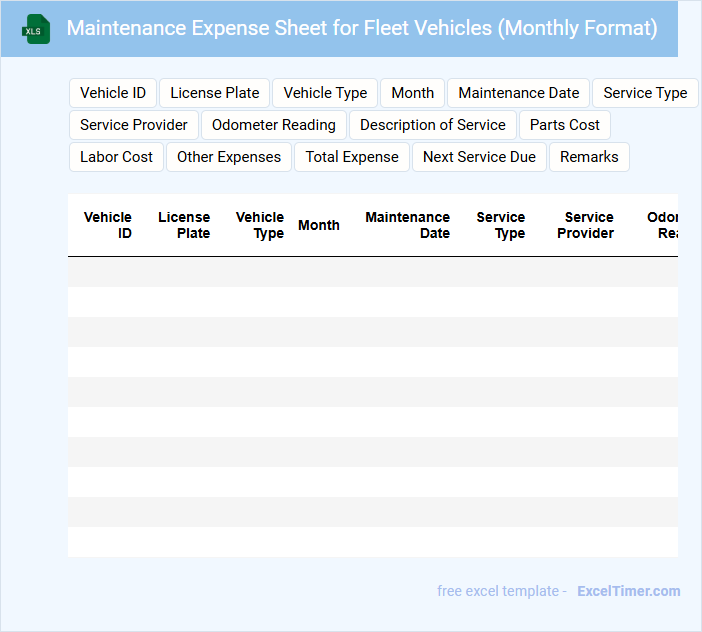The width and height of the screenshot is (702, 632).
Task: Click the Next Service Due tag
Action: tap(479, 157)
